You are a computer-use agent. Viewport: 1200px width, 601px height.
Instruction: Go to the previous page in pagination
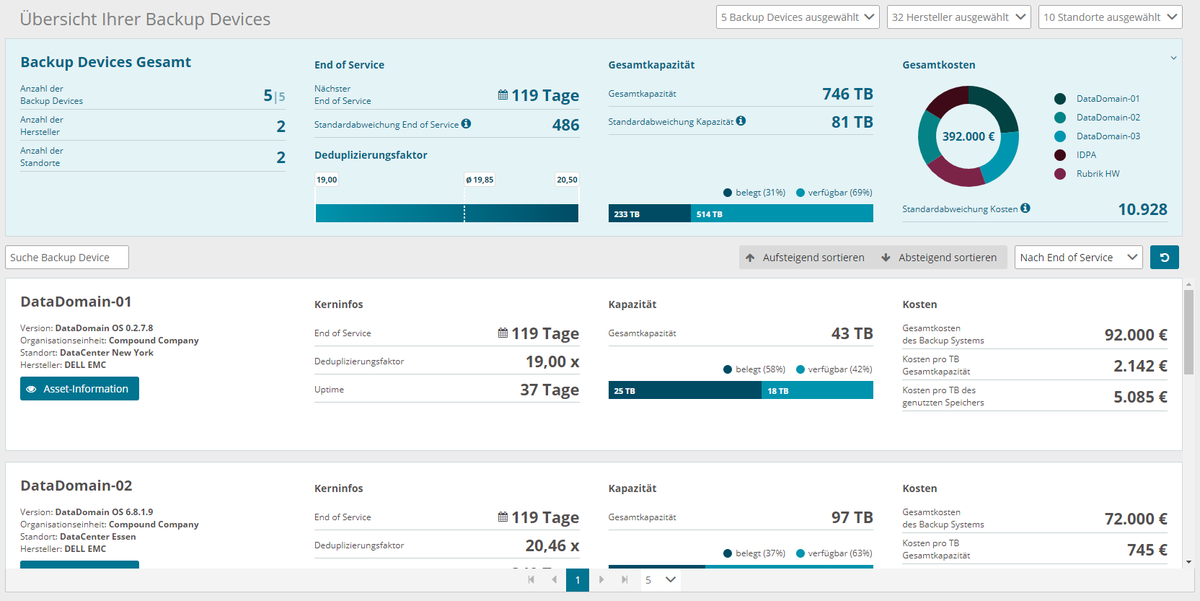click(x=554, y=579)
